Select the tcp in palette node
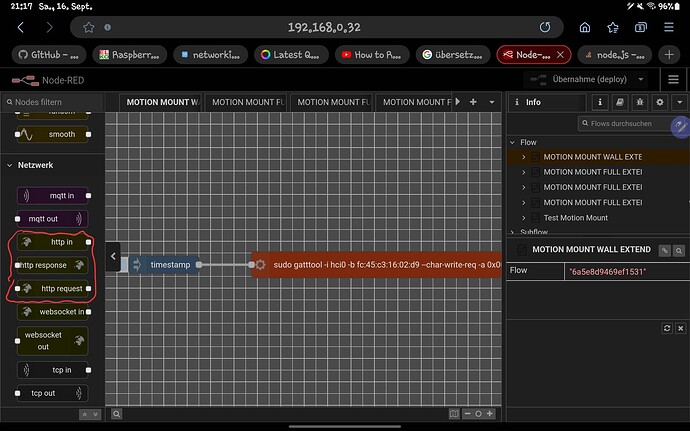The image size is (690, 431). [53, 370]
